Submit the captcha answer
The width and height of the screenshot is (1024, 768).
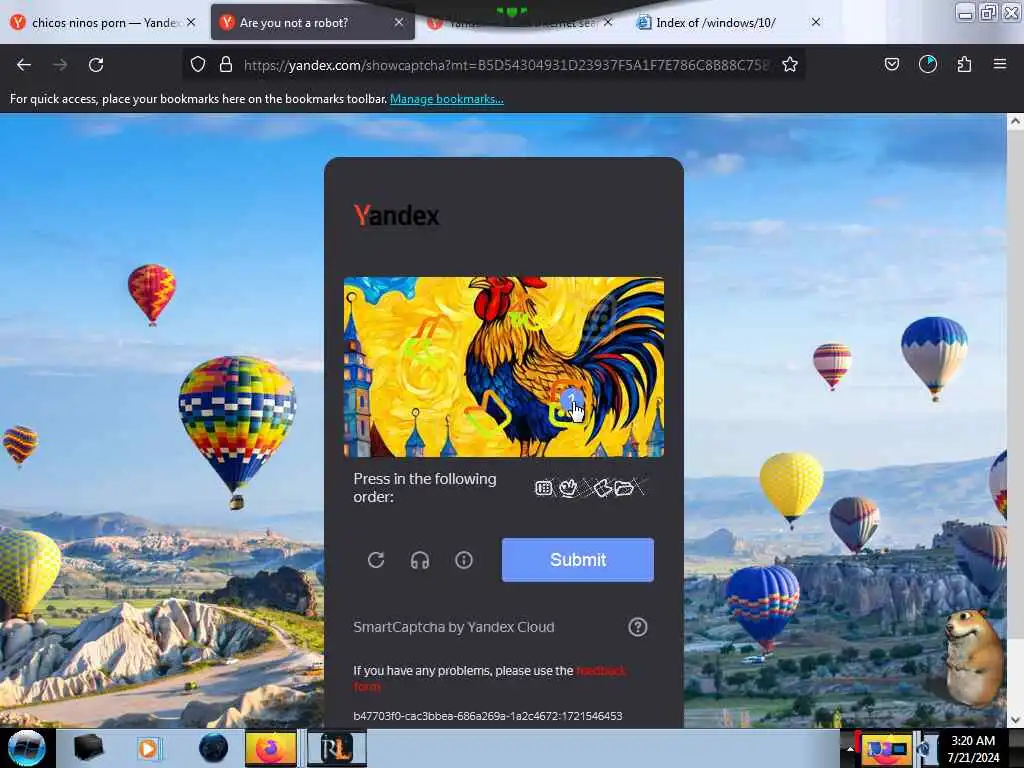tap(577, 560)
